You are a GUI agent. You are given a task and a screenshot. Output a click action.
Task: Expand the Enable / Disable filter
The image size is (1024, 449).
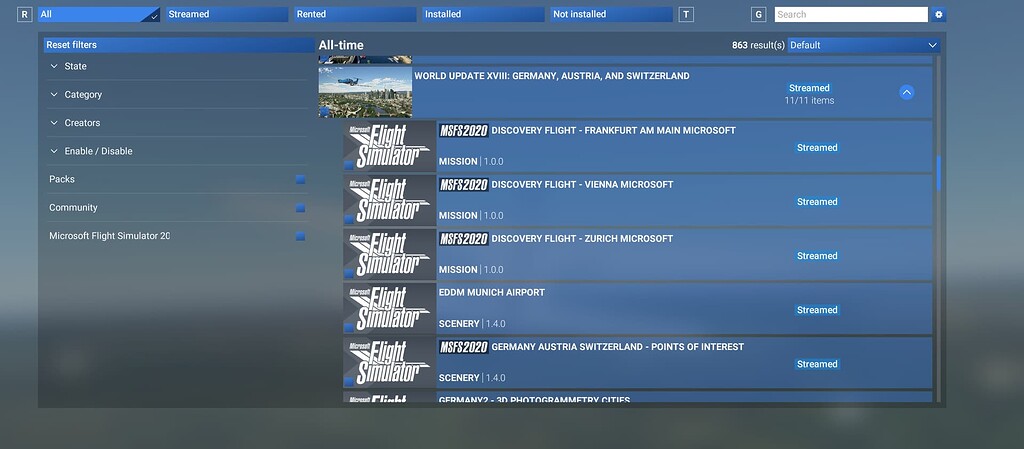point(177,151)
